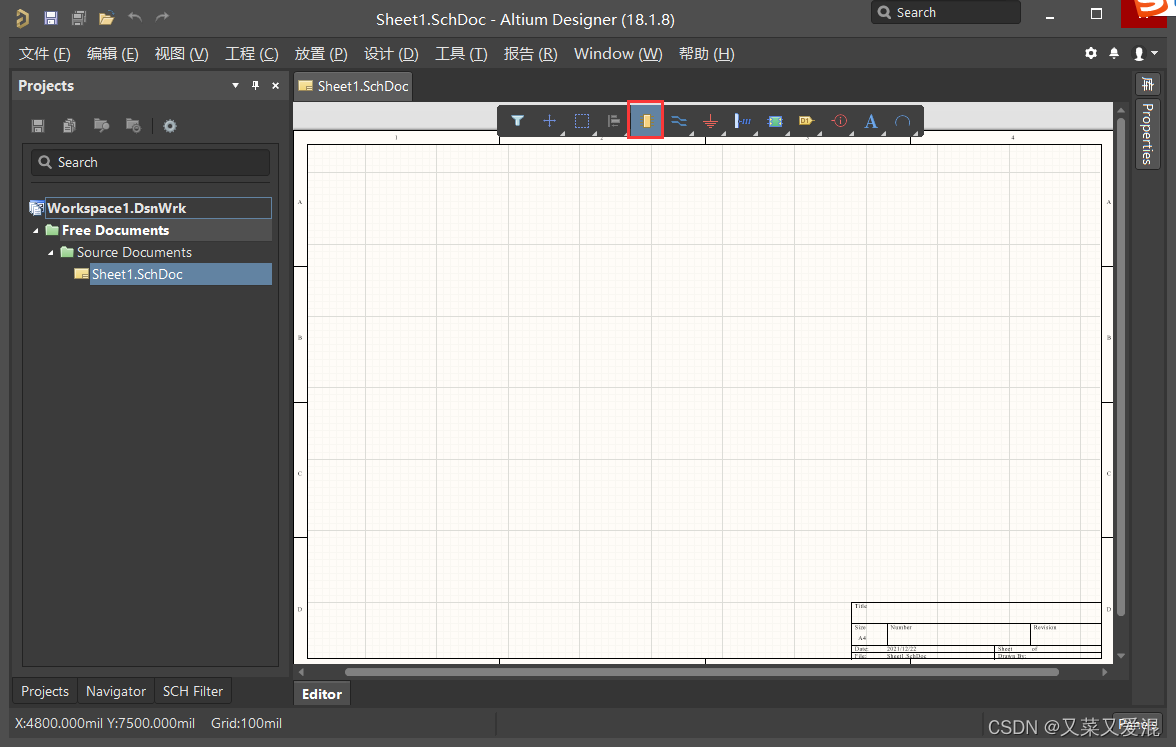This screenshot has width=1176, height=747.
Task: Collapse the Source Documents folder
Action: [x=52, y=253]
